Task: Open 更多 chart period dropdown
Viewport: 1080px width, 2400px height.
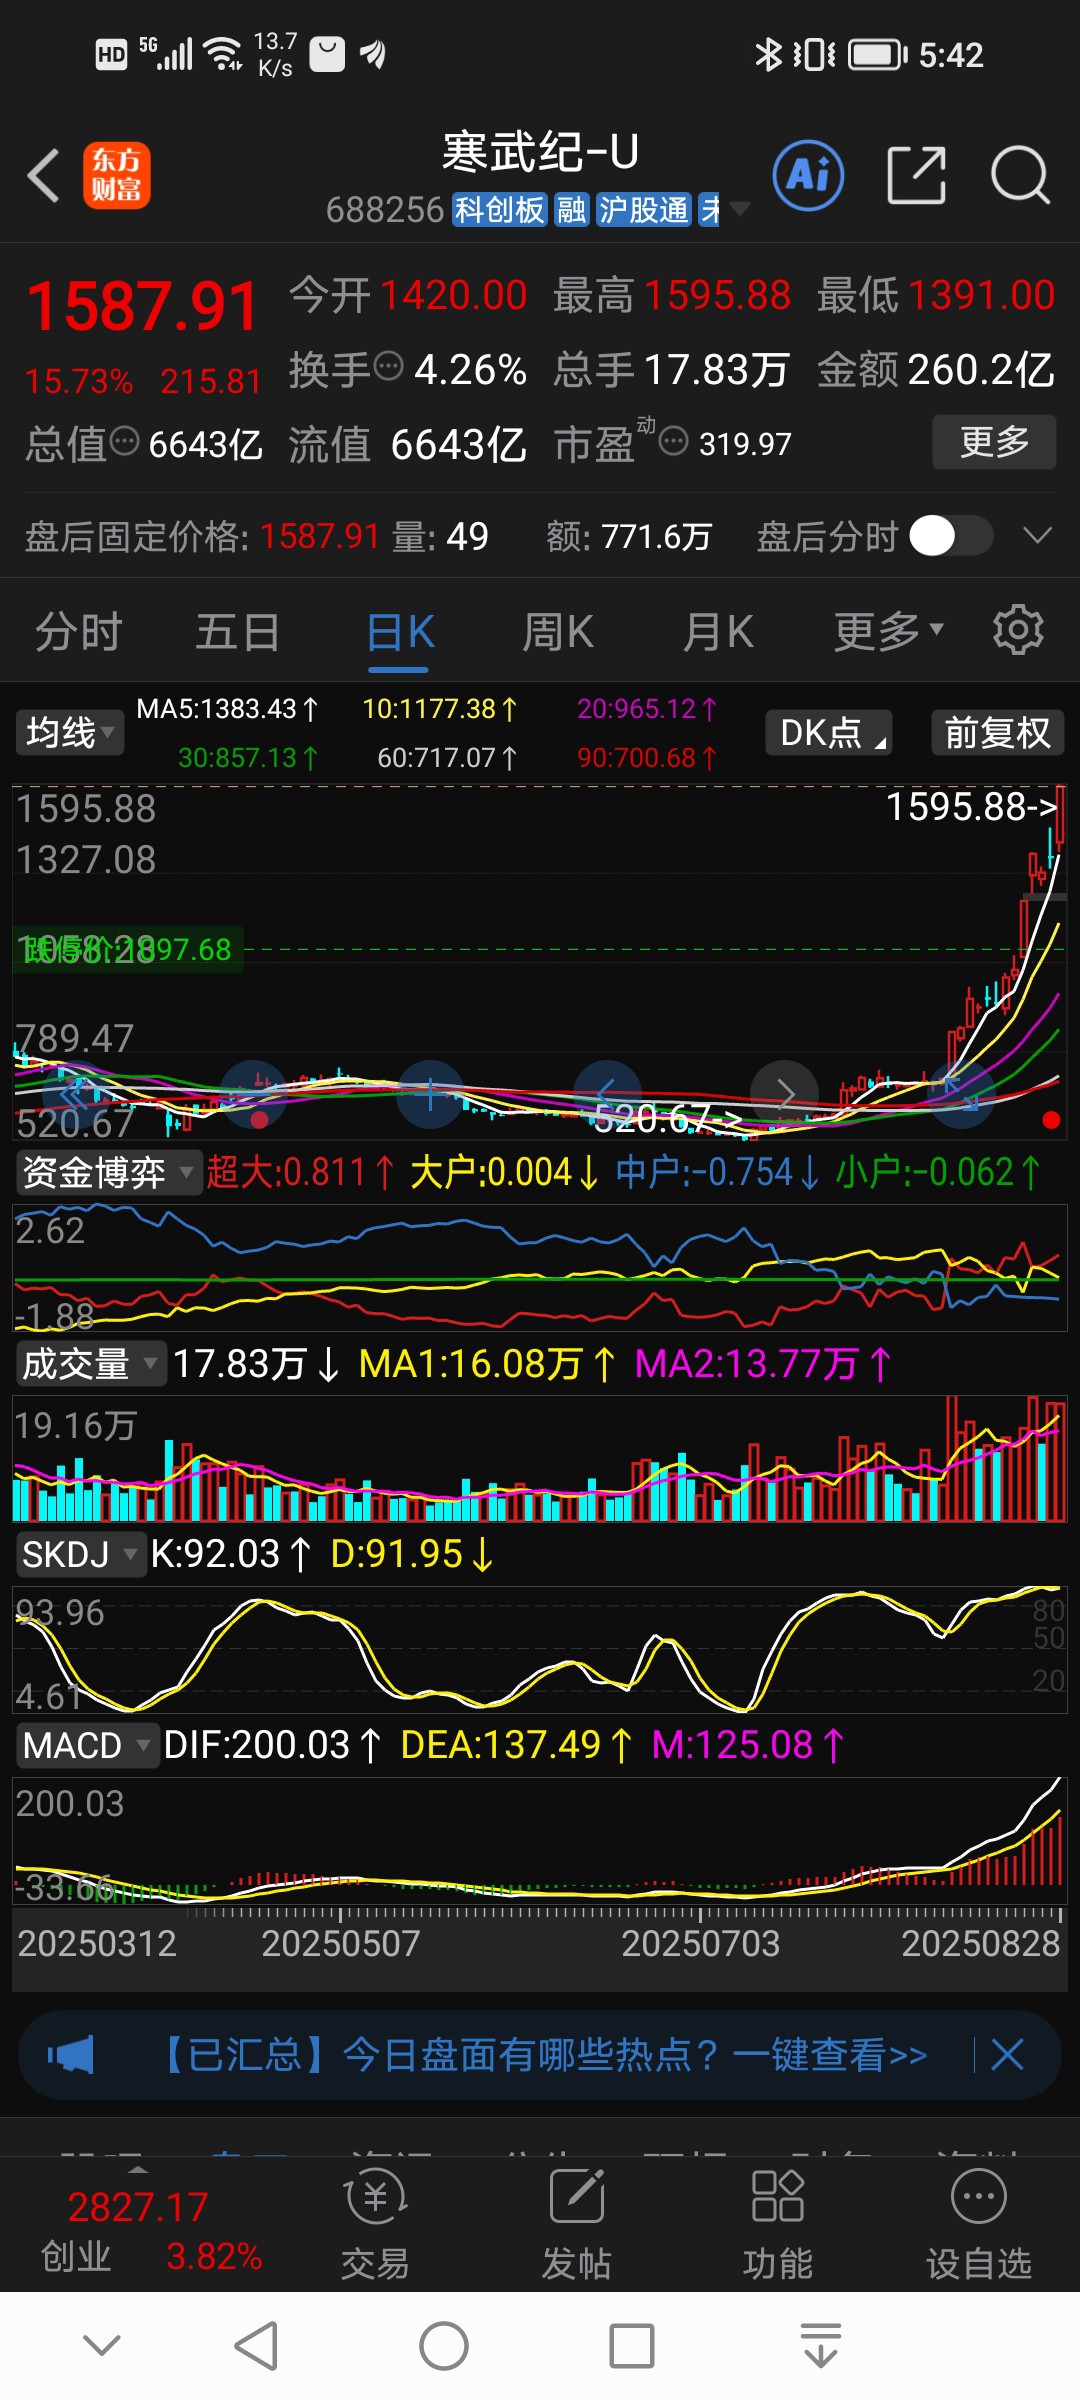Action: [x=889, y=631]
